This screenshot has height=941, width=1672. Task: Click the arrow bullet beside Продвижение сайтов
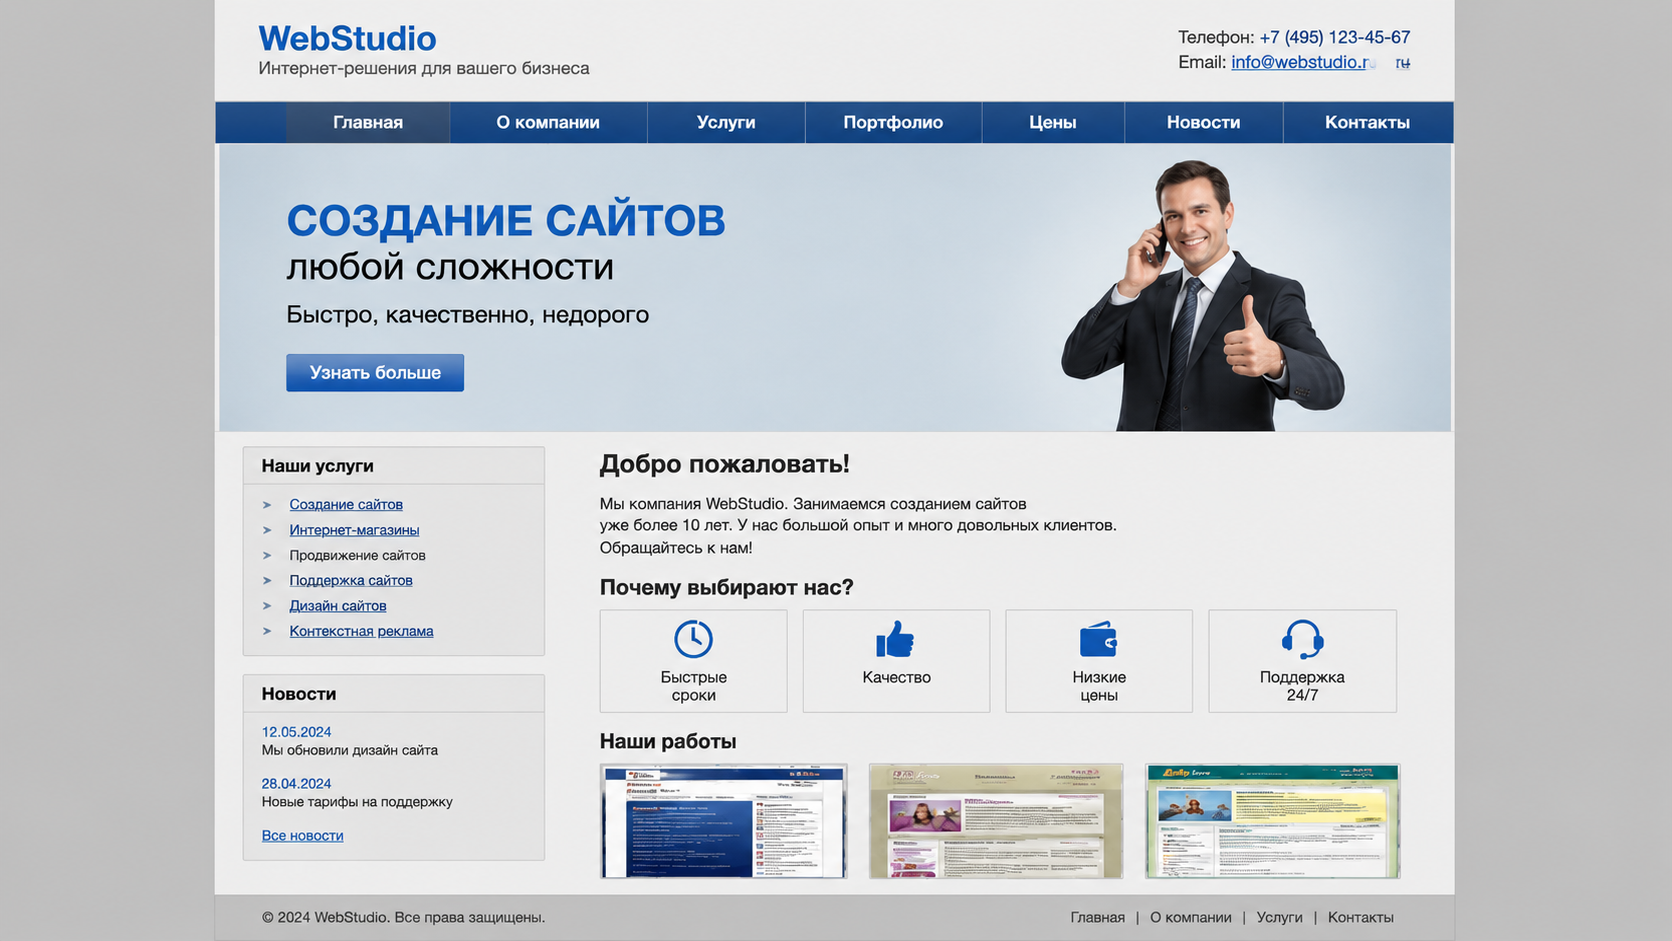267,555
